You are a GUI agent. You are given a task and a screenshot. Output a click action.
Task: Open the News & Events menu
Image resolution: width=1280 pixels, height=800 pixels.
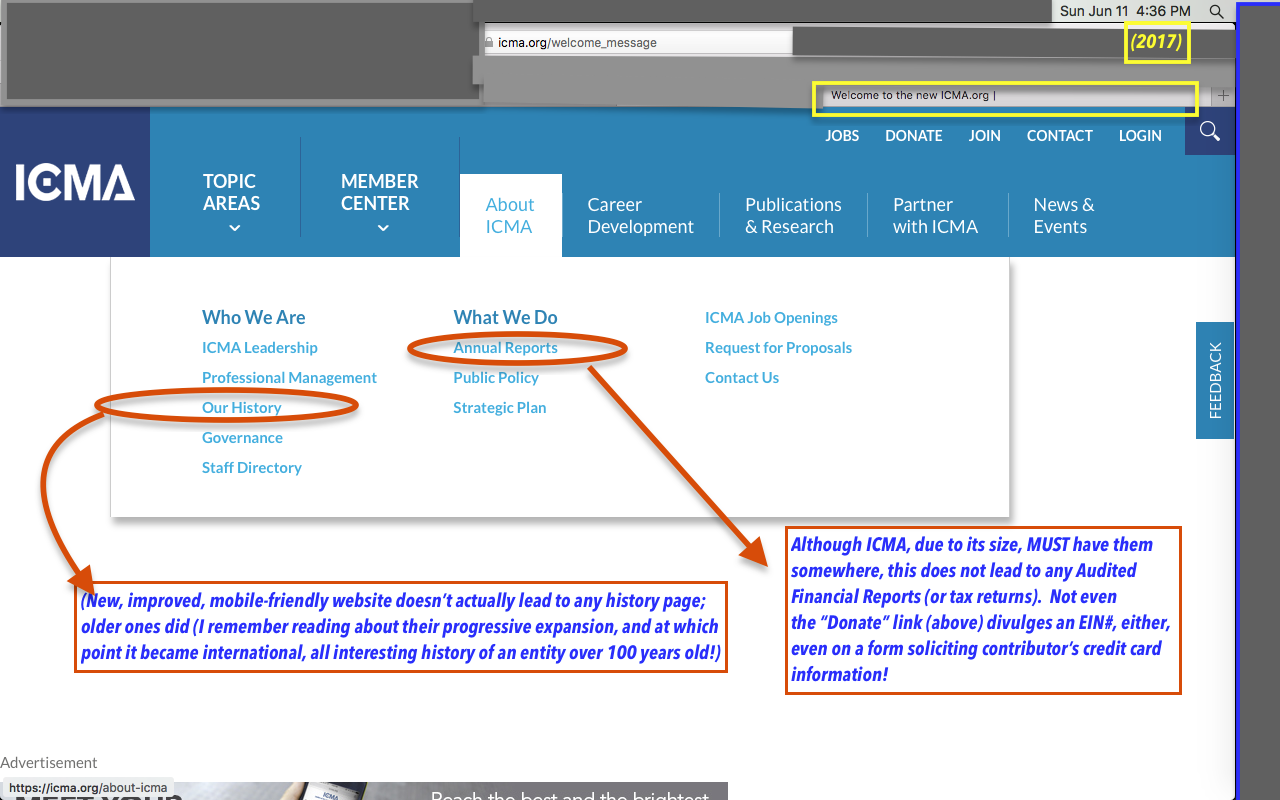click(x=1063, y=216)
